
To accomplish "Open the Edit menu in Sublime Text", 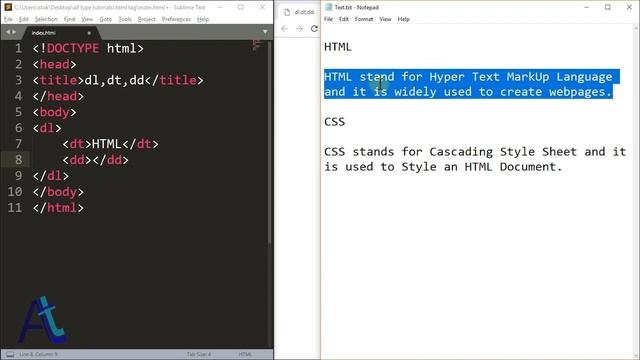I will pos(24,19).
